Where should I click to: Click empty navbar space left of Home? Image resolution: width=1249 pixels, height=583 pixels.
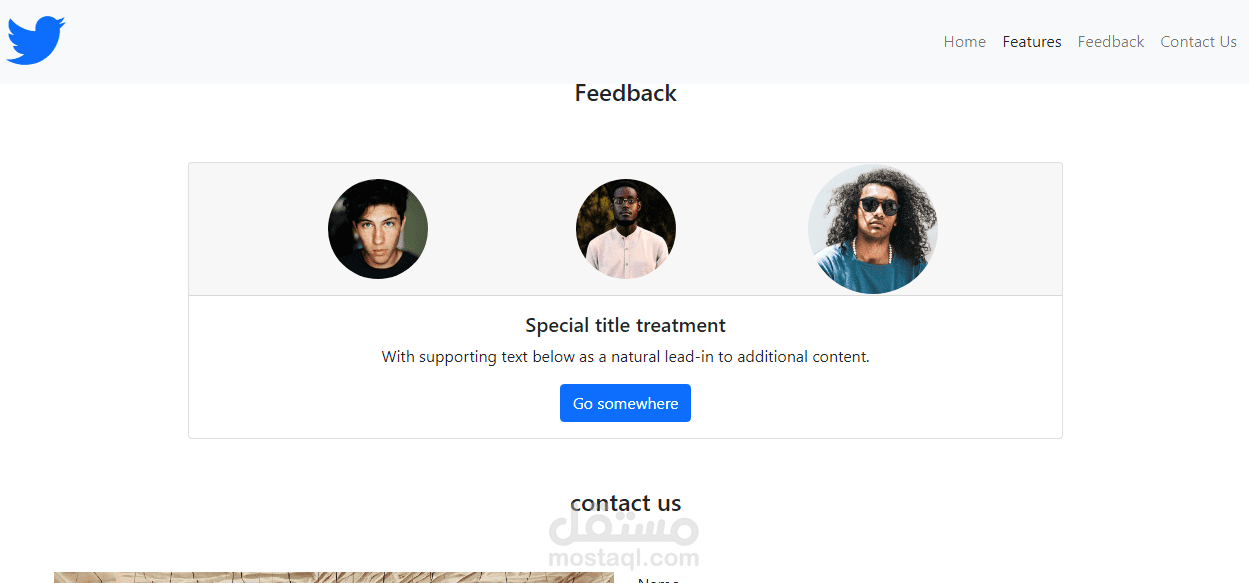(500, 42)
